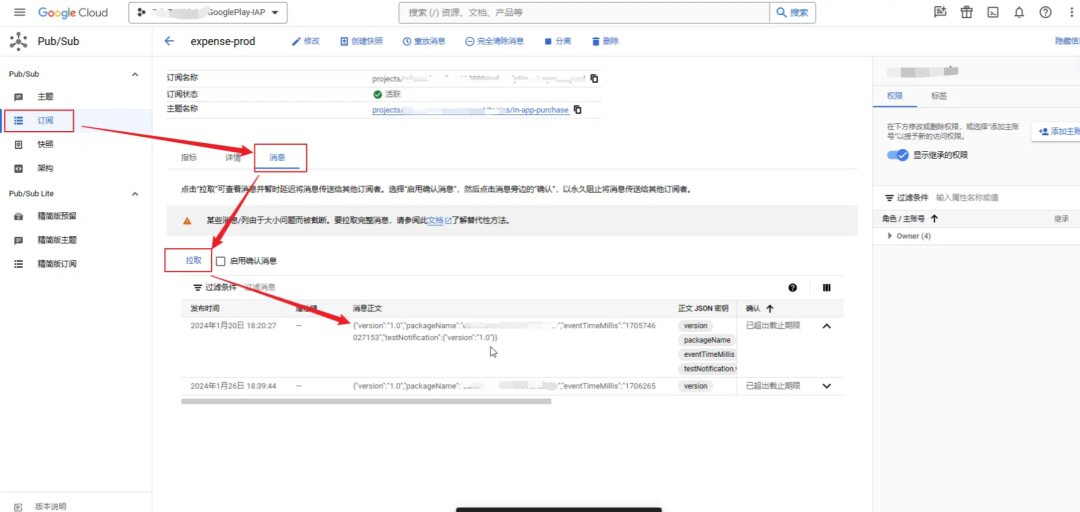Click the 消息正文 column header
1080x512 pixels.
point(368,308)
